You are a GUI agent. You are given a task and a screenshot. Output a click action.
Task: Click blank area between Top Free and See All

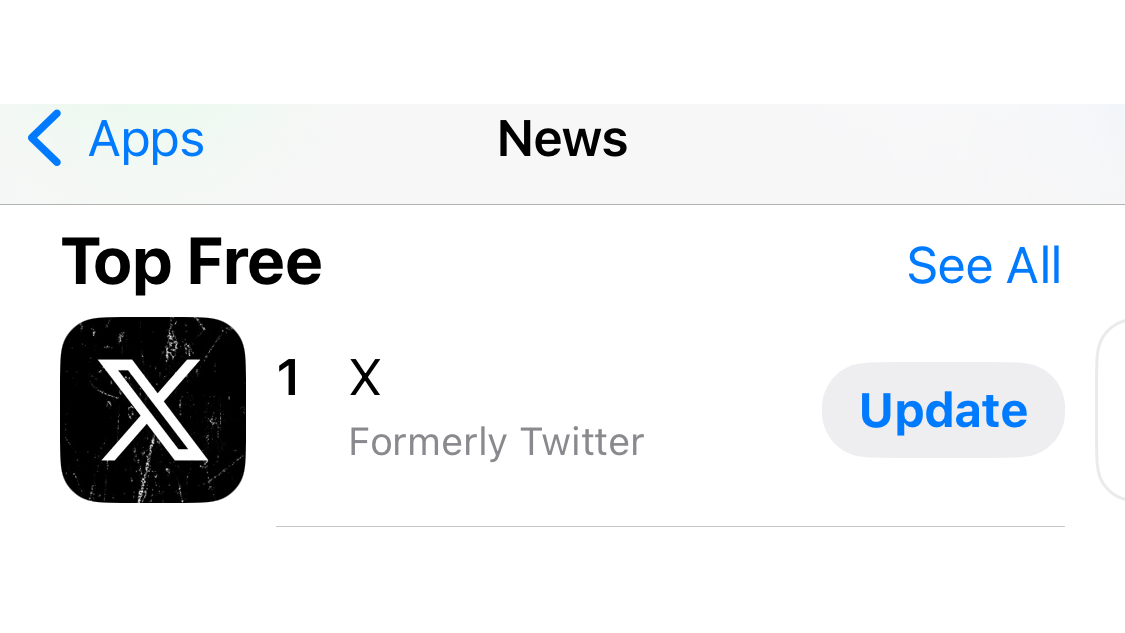(610, 265)
